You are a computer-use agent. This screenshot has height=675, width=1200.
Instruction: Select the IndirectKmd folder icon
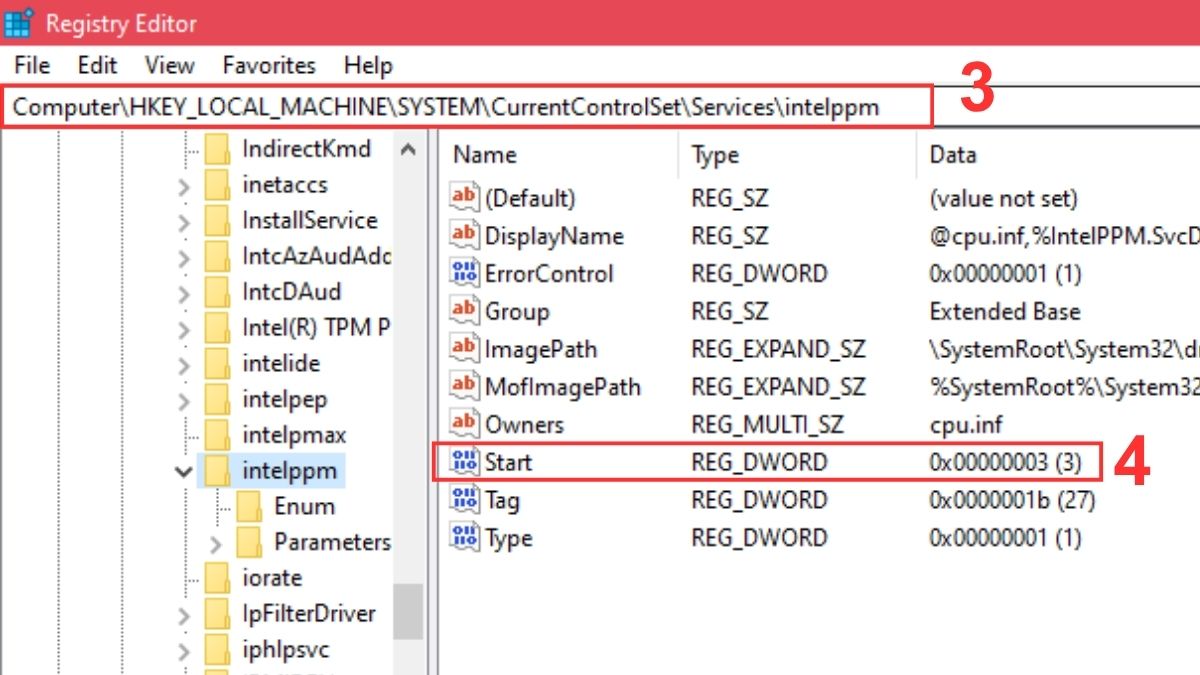[x=218, y=149]
